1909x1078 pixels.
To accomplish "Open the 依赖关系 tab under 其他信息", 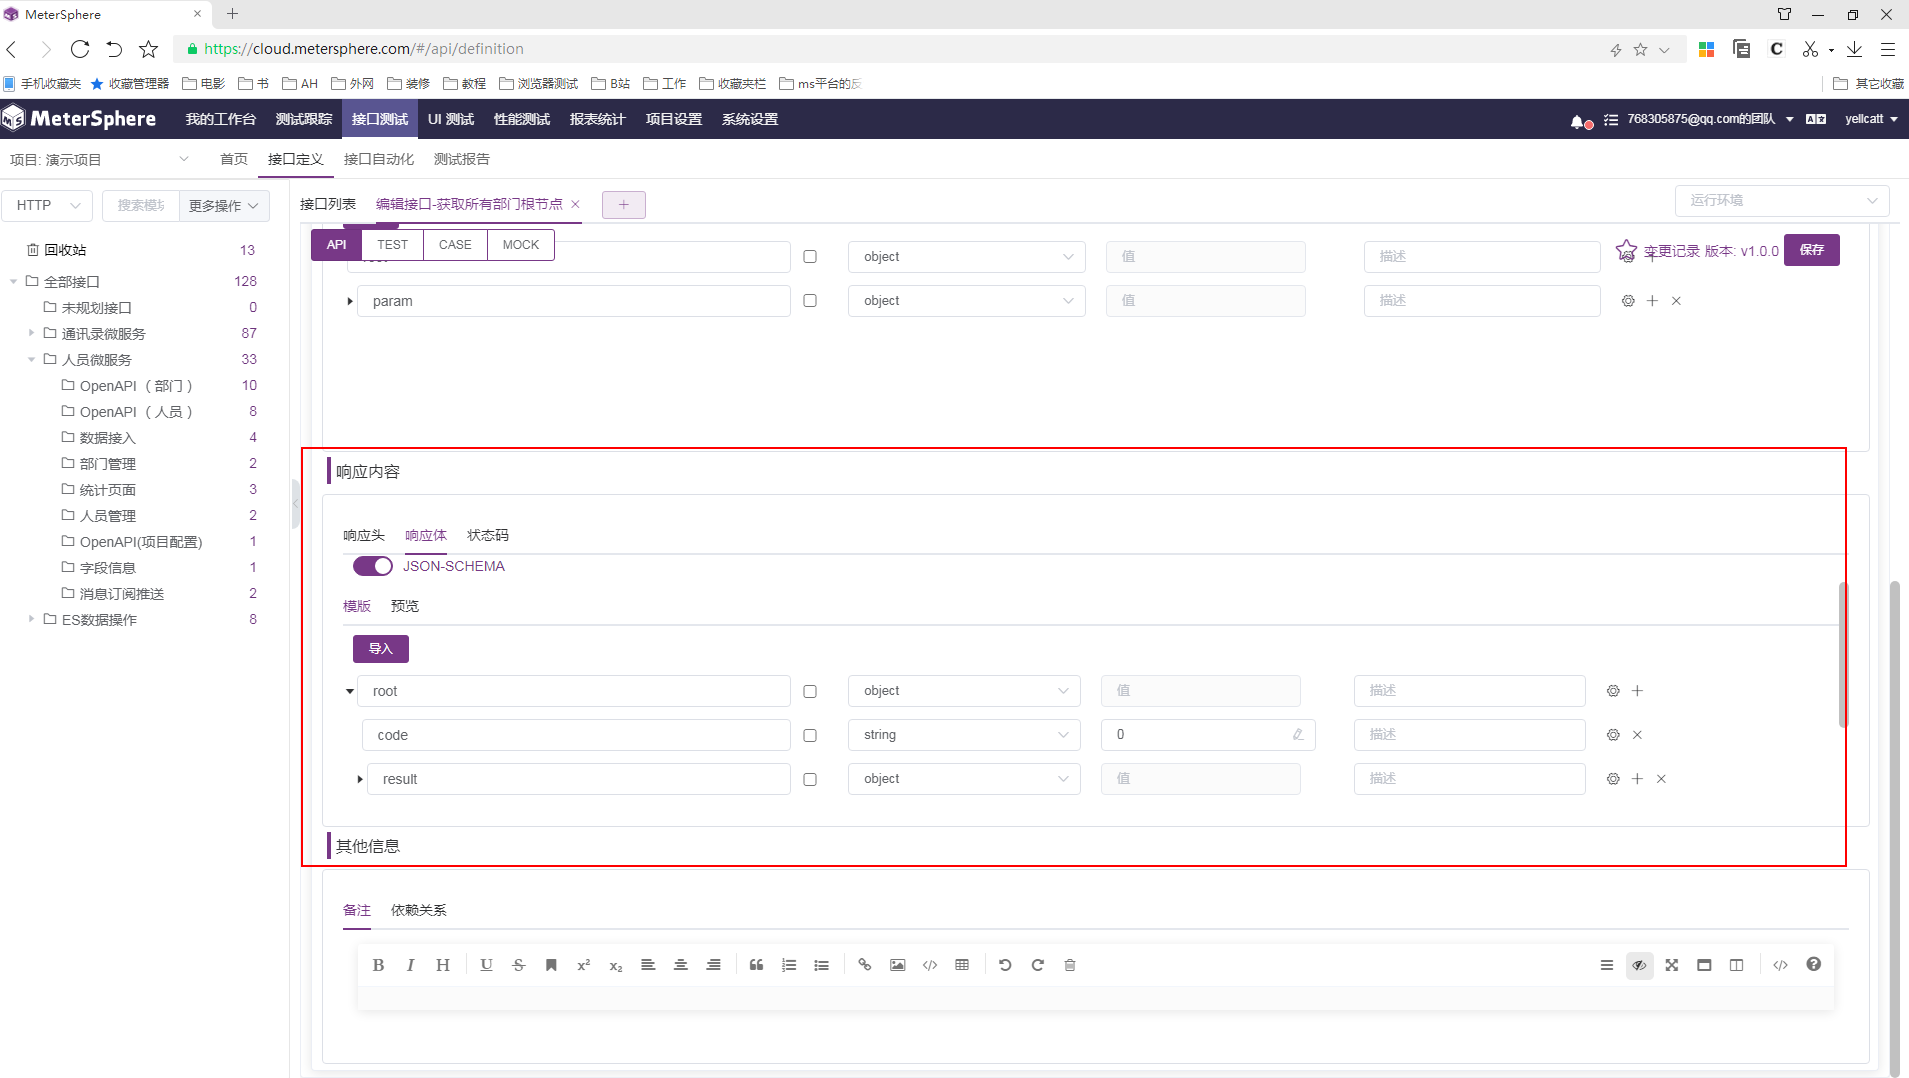I will click(417, 910).
